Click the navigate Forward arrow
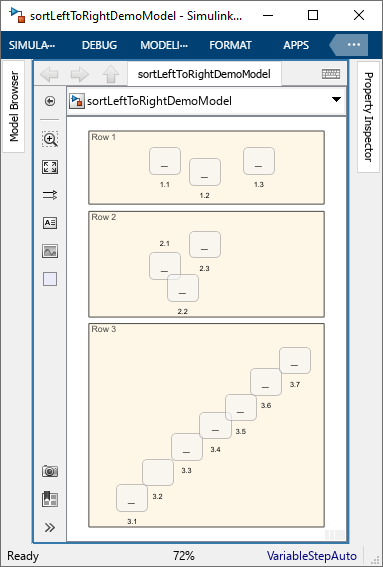The height and width of the screenshot is (567, 383). 80,74
